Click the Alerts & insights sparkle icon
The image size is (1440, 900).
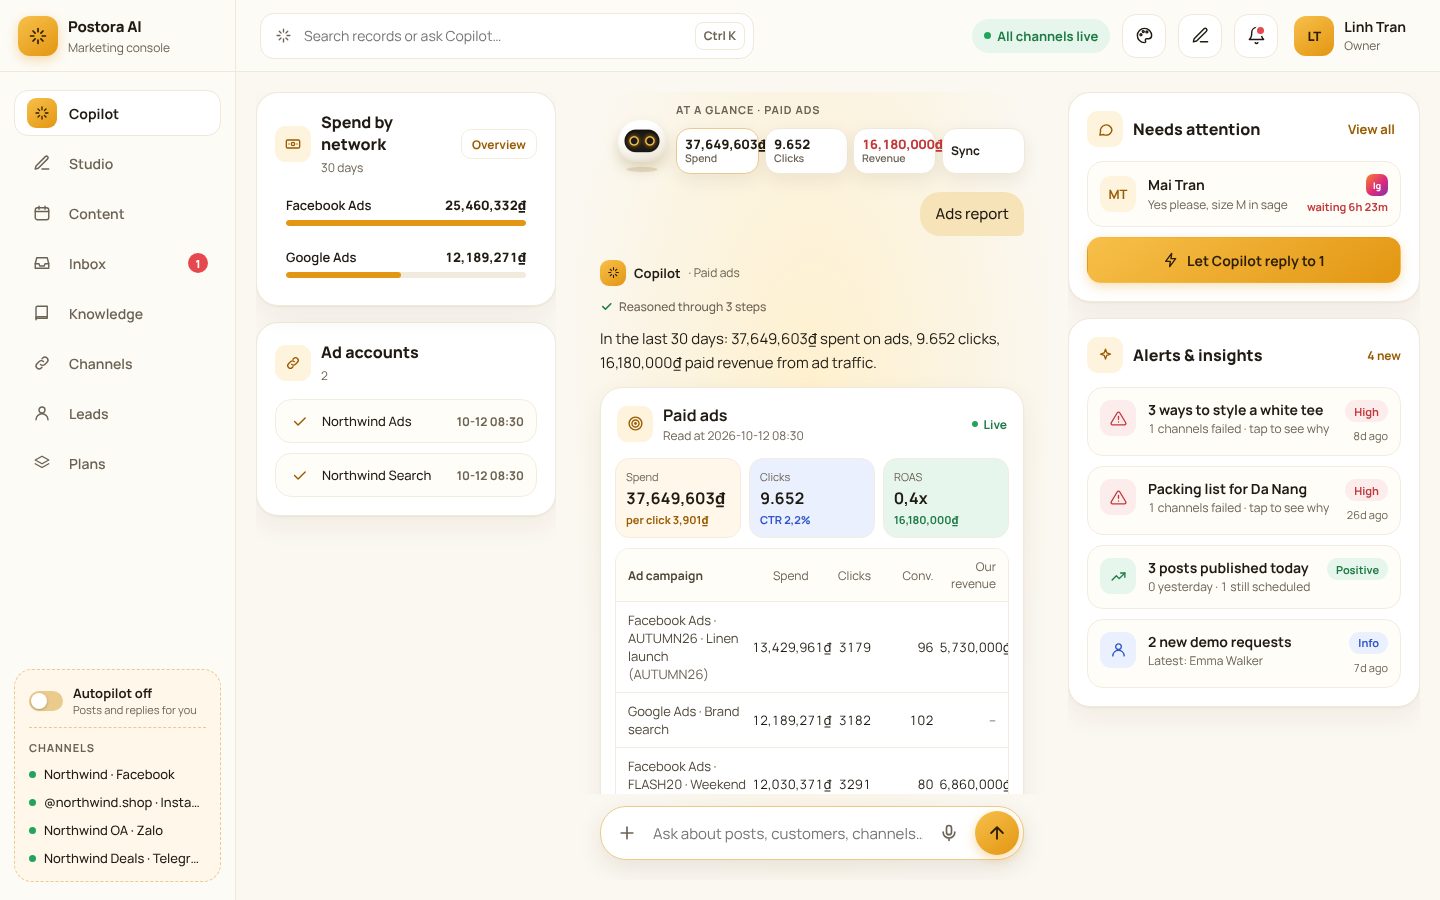(1105, 355)
